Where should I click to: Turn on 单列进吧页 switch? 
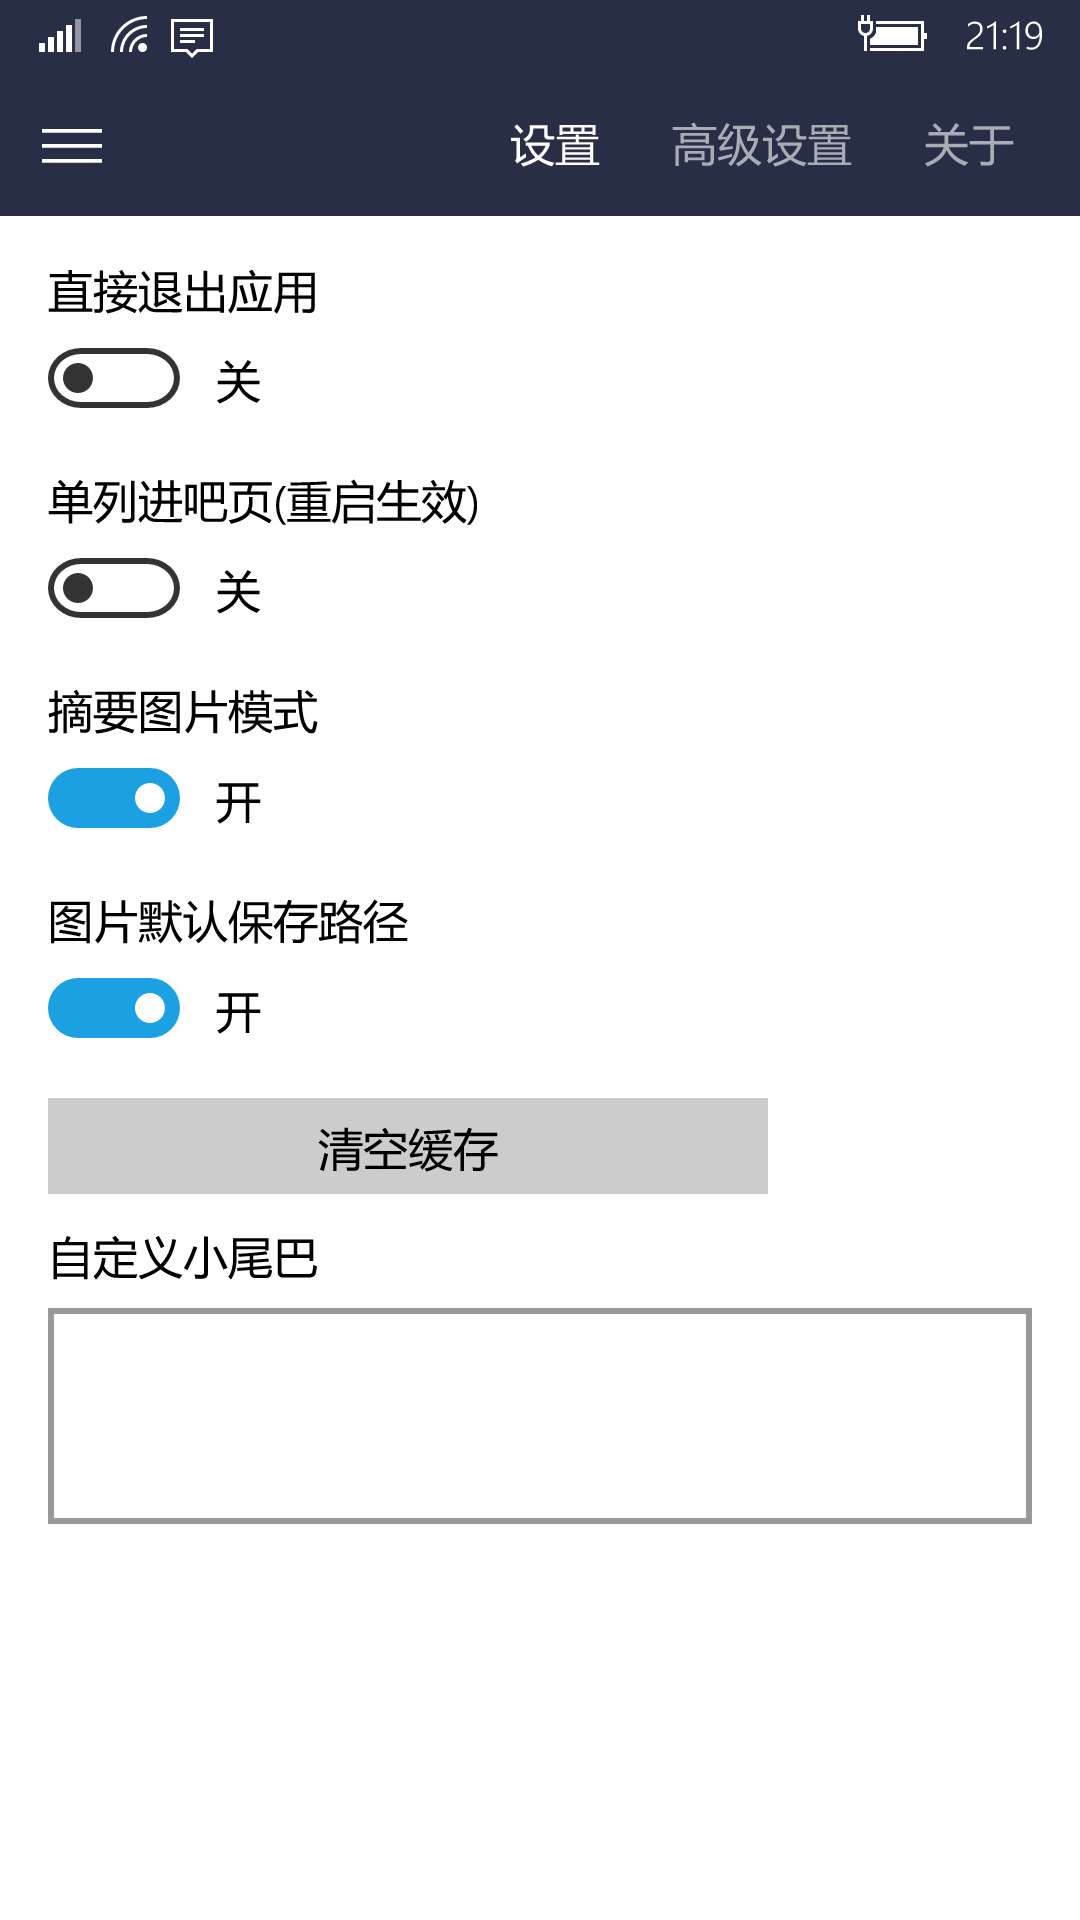pyautogui.click(x=114, y=588)
